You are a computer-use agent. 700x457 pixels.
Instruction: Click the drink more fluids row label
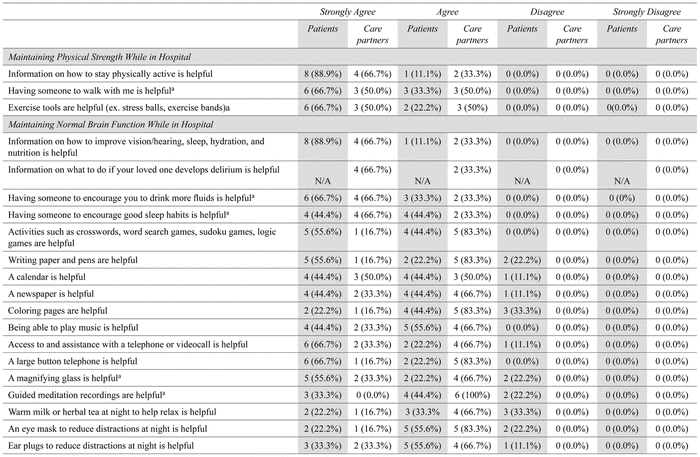coord(125,199)
